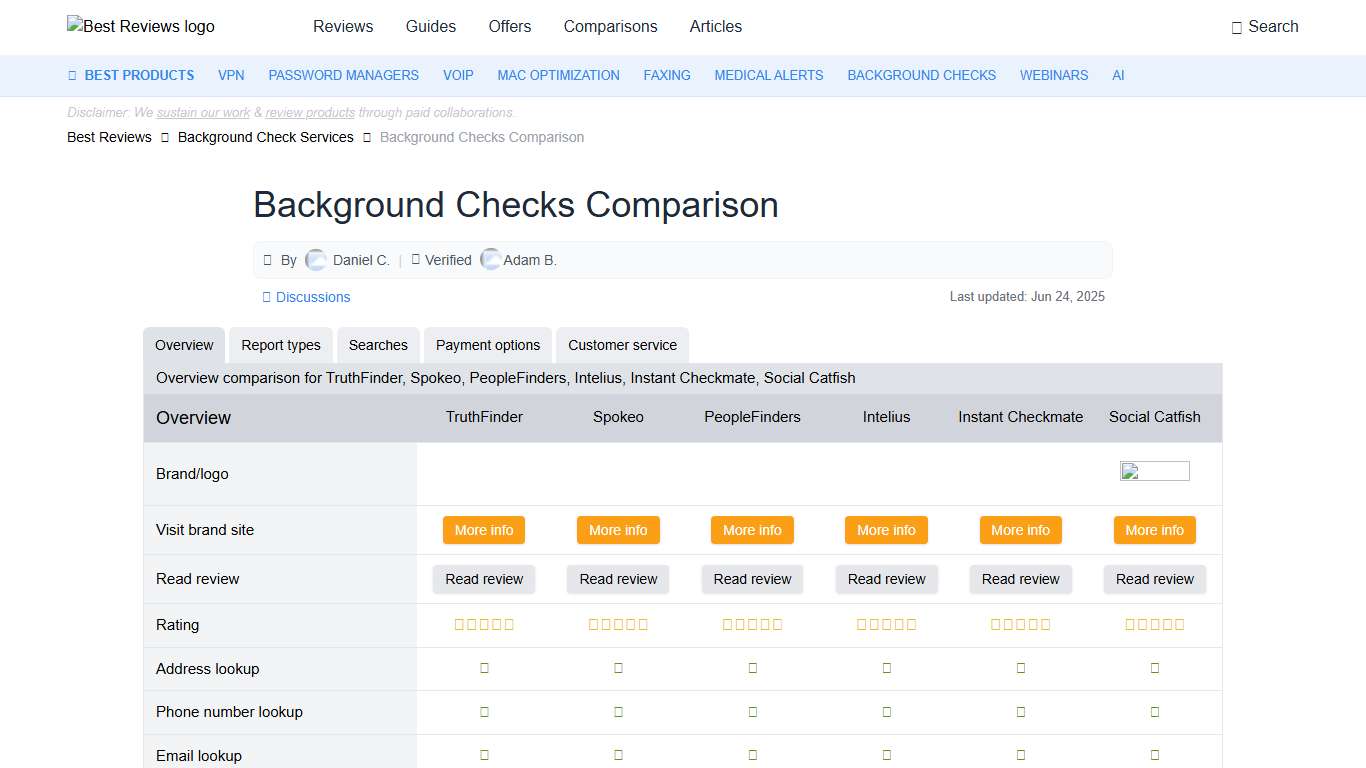Click Read review under Intelius
Screen dimensions: 1366x768
[x=886, y=579]
